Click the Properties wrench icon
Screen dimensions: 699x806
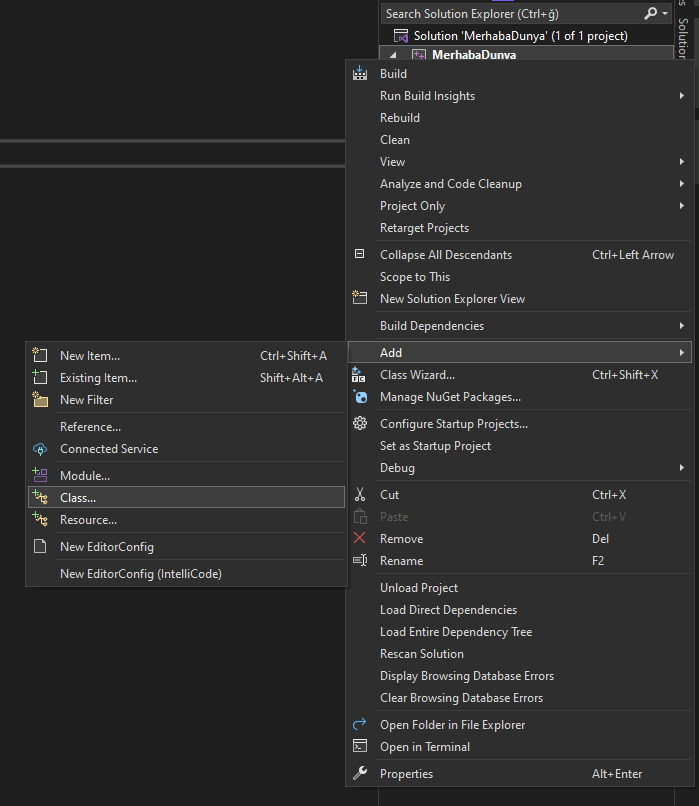pyautogui.click(x=360, y=774)
